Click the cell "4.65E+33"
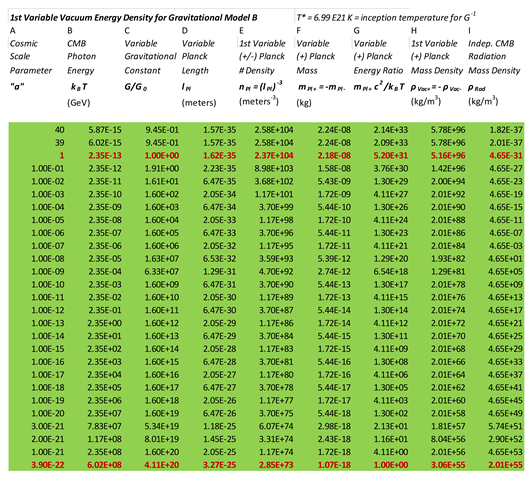Viewport: 531px width, 480px height. coord(506,361)
